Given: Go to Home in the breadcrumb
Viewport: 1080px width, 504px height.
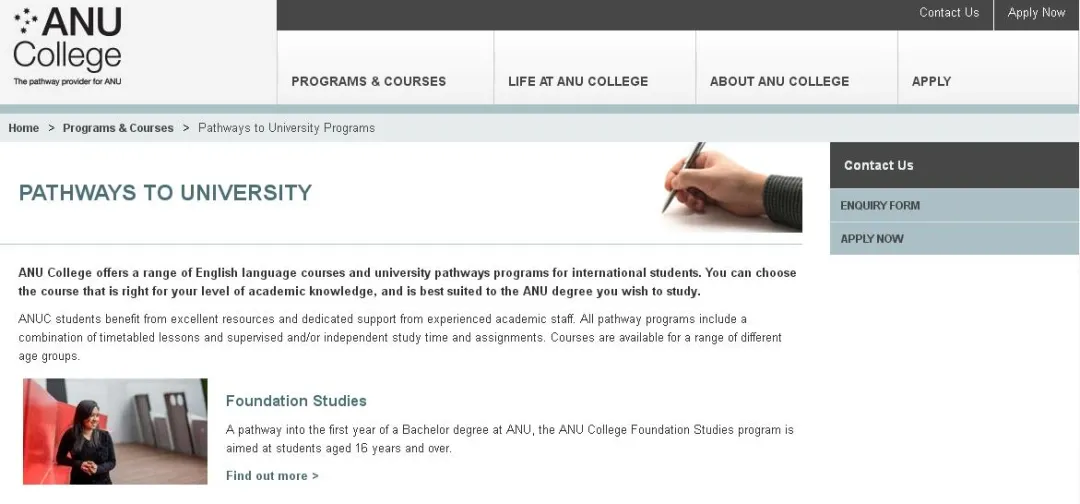Looking at the screenshot, I should 24,128.
